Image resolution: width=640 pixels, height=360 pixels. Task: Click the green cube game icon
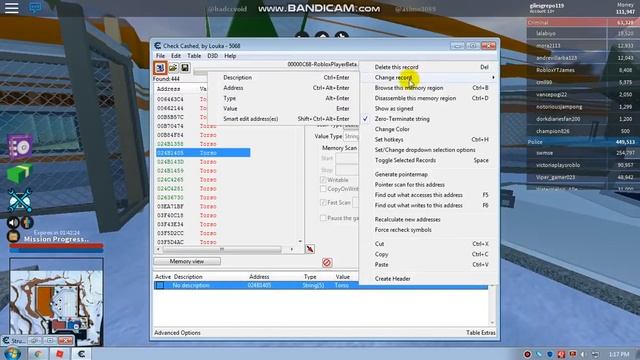19,173
